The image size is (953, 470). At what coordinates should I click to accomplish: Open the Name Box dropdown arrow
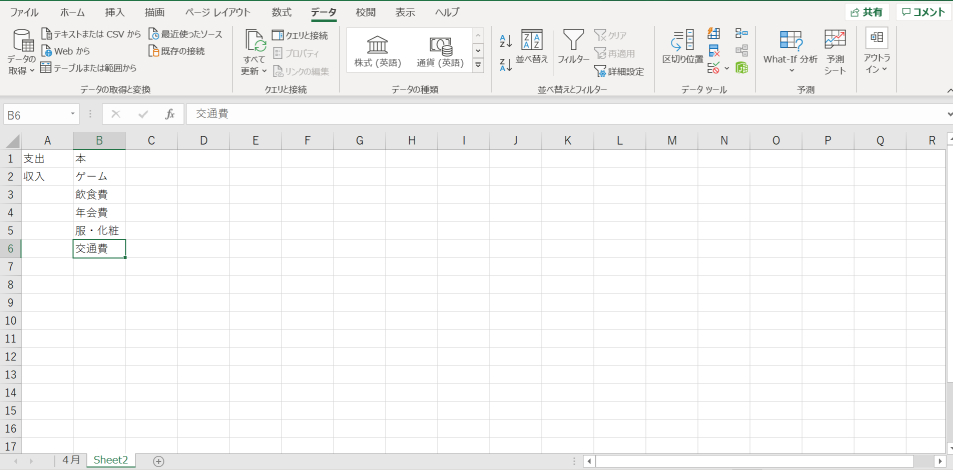click(x=74, y=114)
